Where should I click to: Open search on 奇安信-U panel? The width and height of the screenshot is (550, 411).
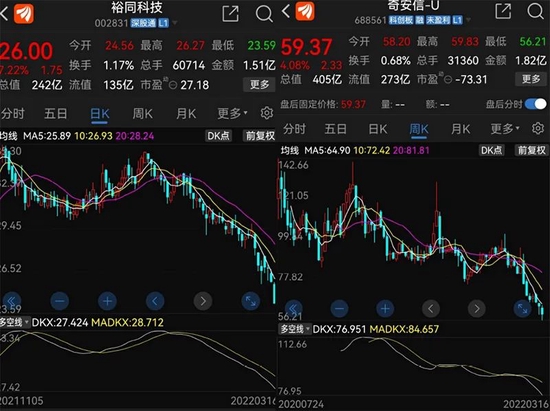pos(535,11)
